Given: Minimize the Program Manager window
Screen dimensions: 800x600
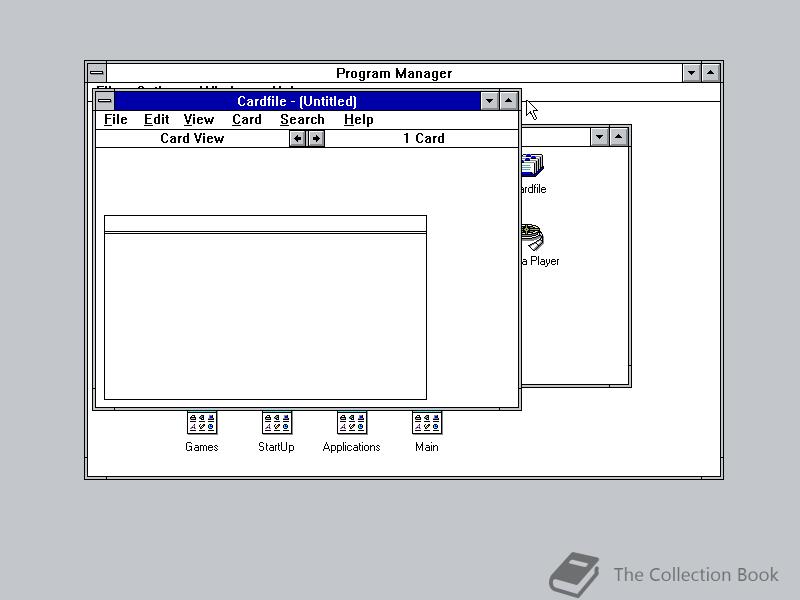Looking at the screenshot, I should click(x=691, y=73).
